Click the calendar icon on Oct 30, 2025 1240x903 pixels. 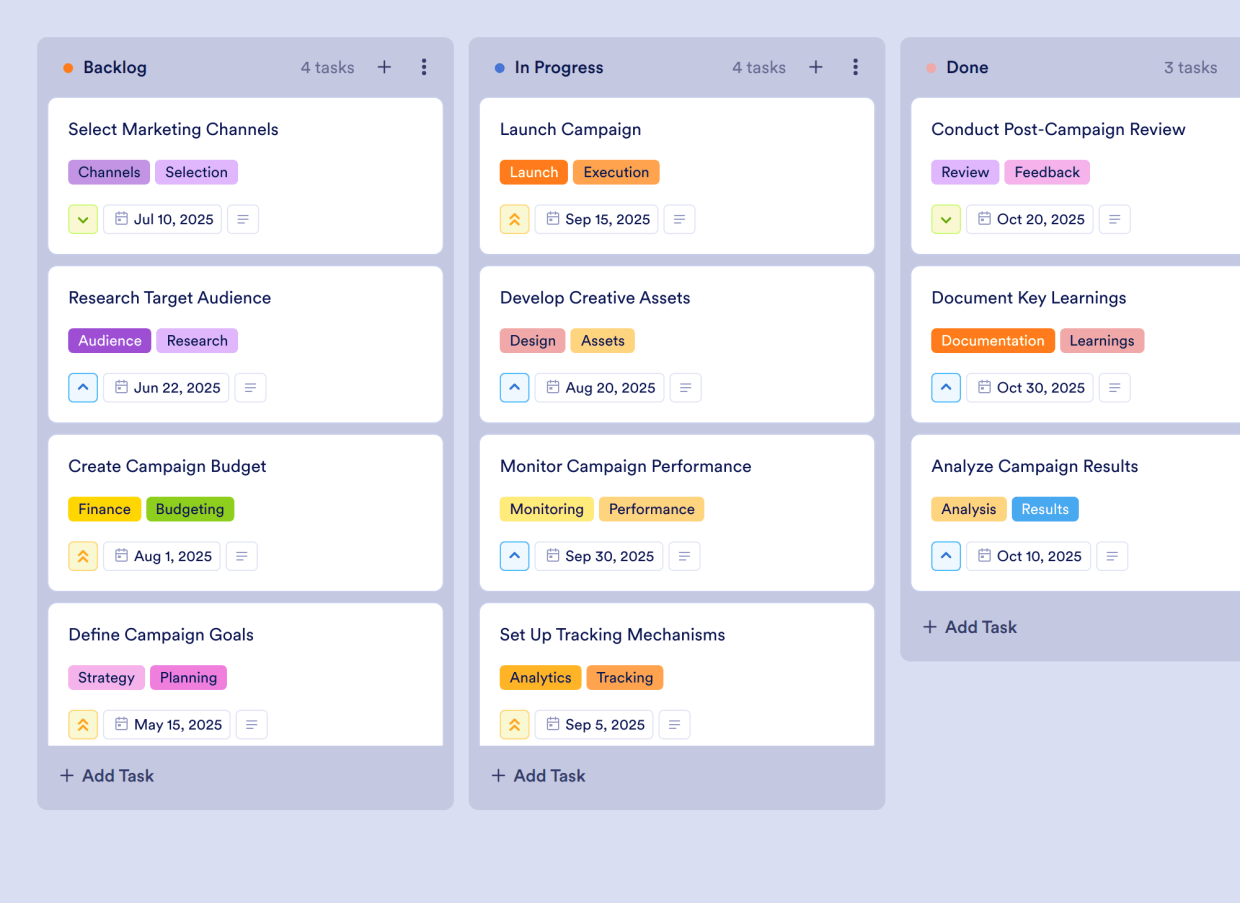[x=983, y=387]
